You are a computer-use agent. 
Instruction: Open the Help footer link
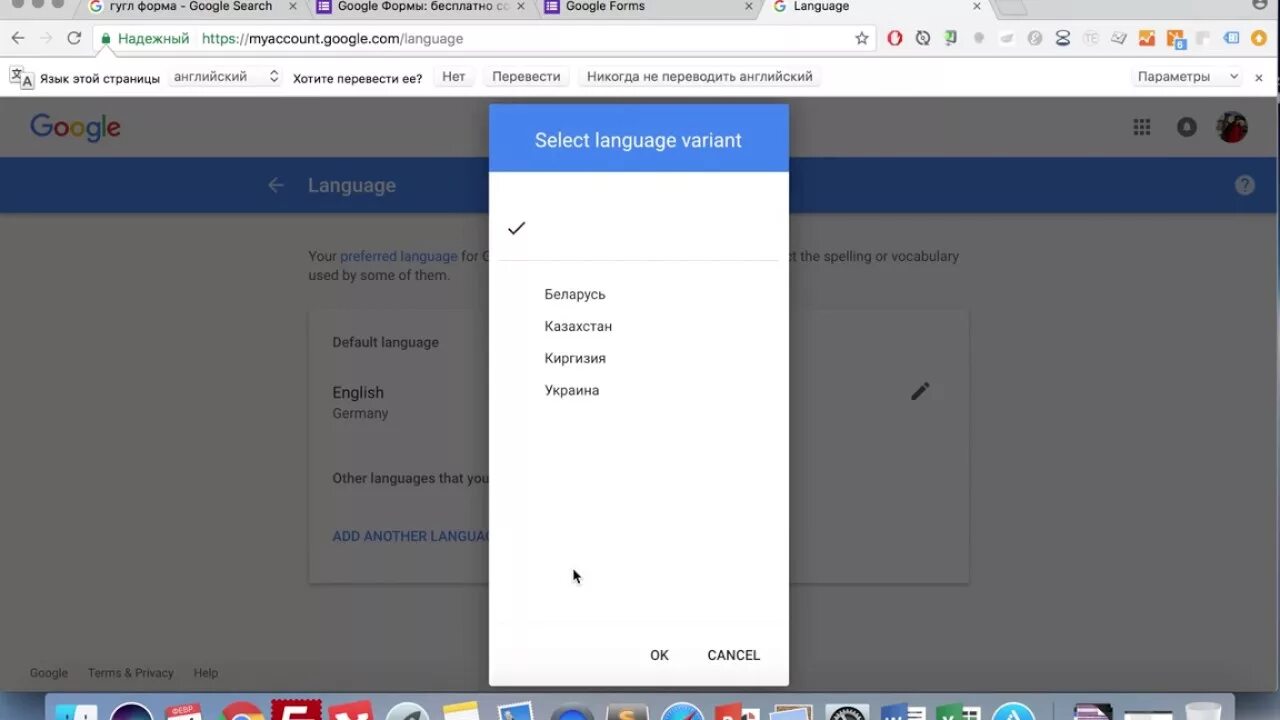pos(206,673)
